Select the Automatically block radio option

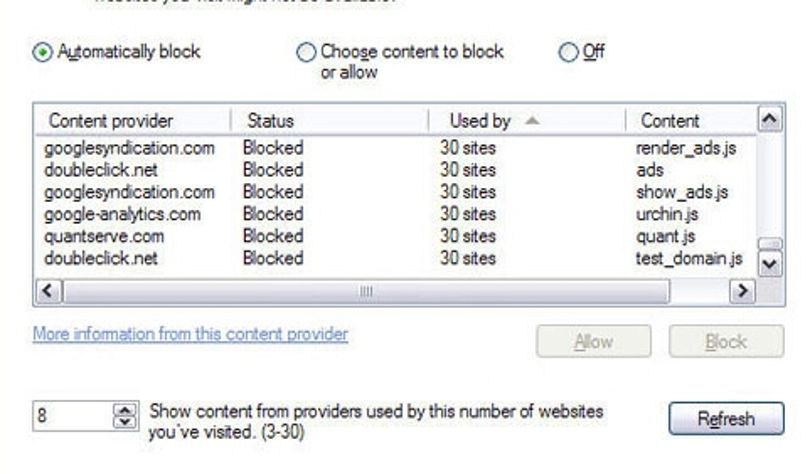pyautogui.click(x=42, y=52)
